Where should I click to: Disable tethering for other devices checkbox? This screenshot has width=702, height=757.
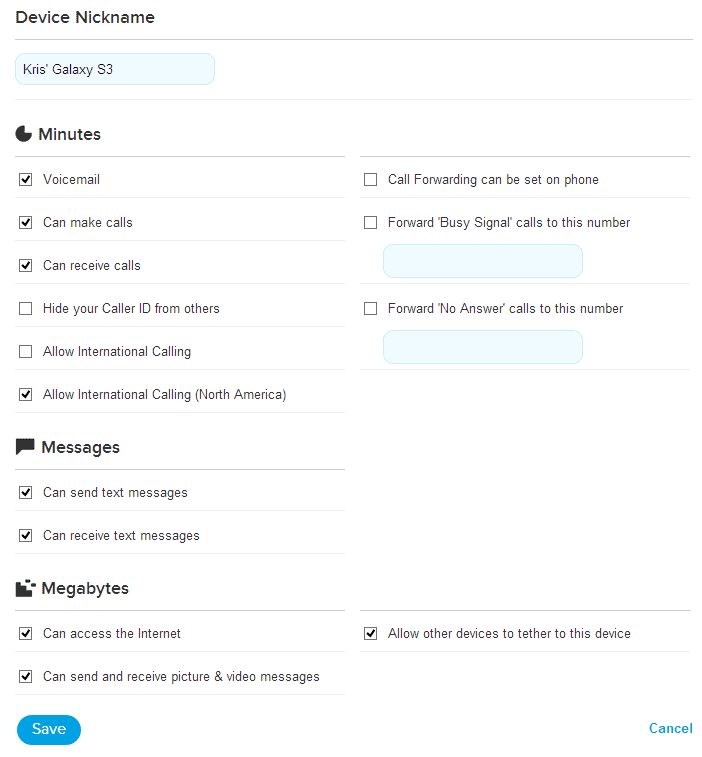click(370, 633)
